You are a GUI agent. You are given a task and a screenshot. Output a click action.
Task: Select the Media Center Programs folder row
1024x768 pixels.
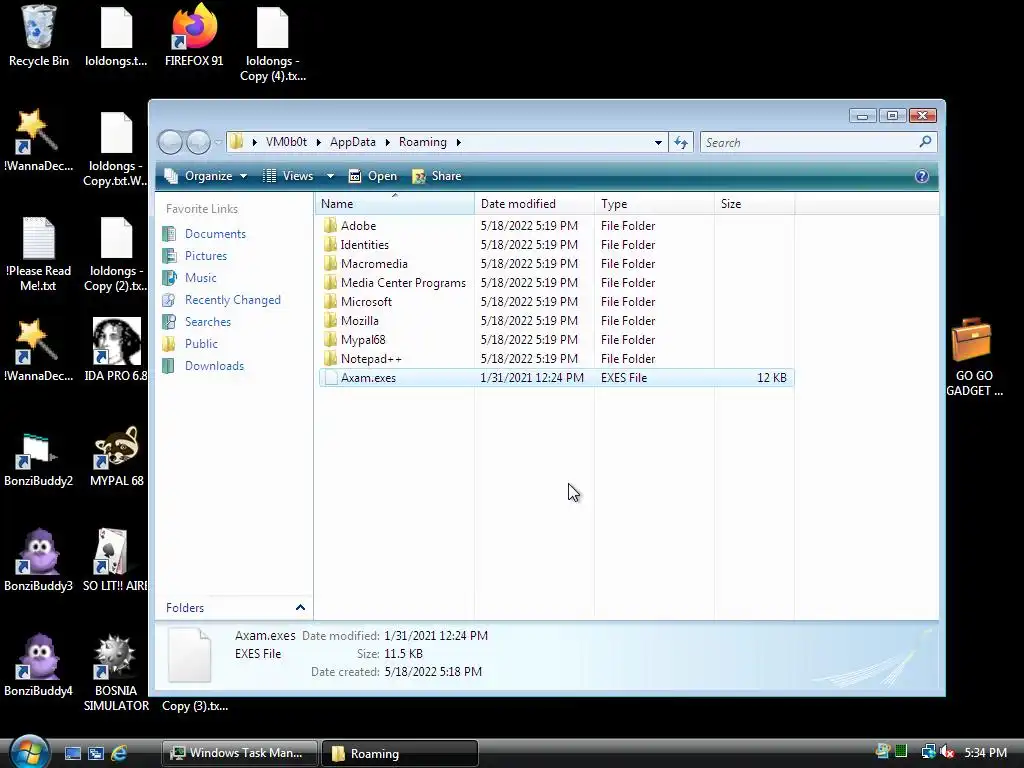pos(556,282)
